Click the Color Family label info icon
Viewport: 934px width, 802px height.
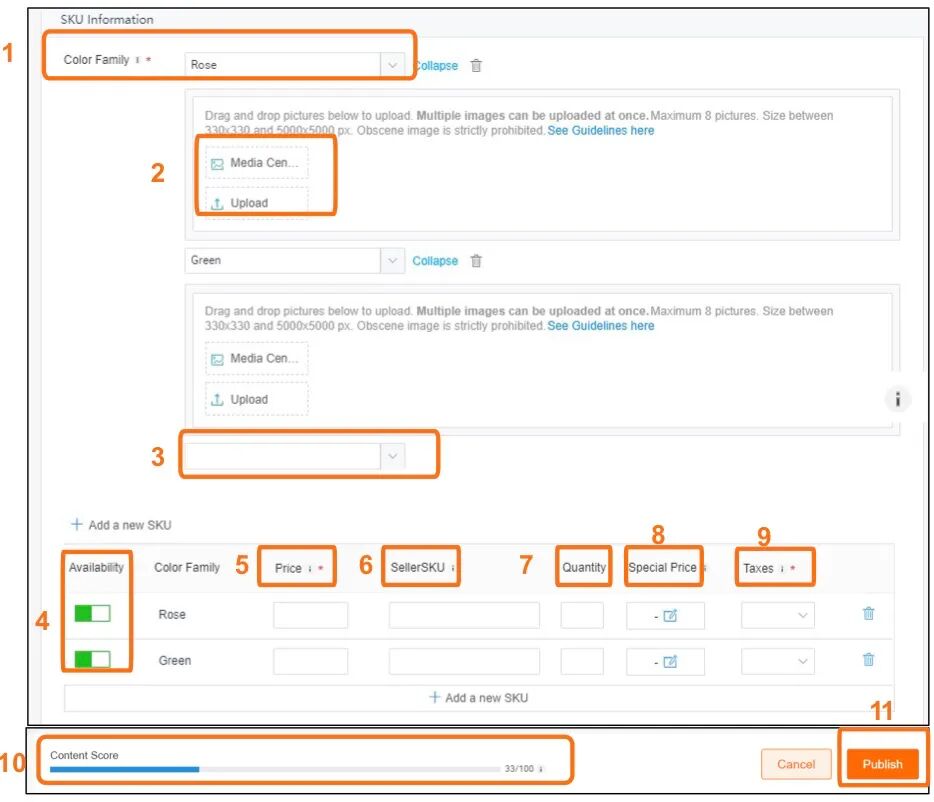click(137, 60)
